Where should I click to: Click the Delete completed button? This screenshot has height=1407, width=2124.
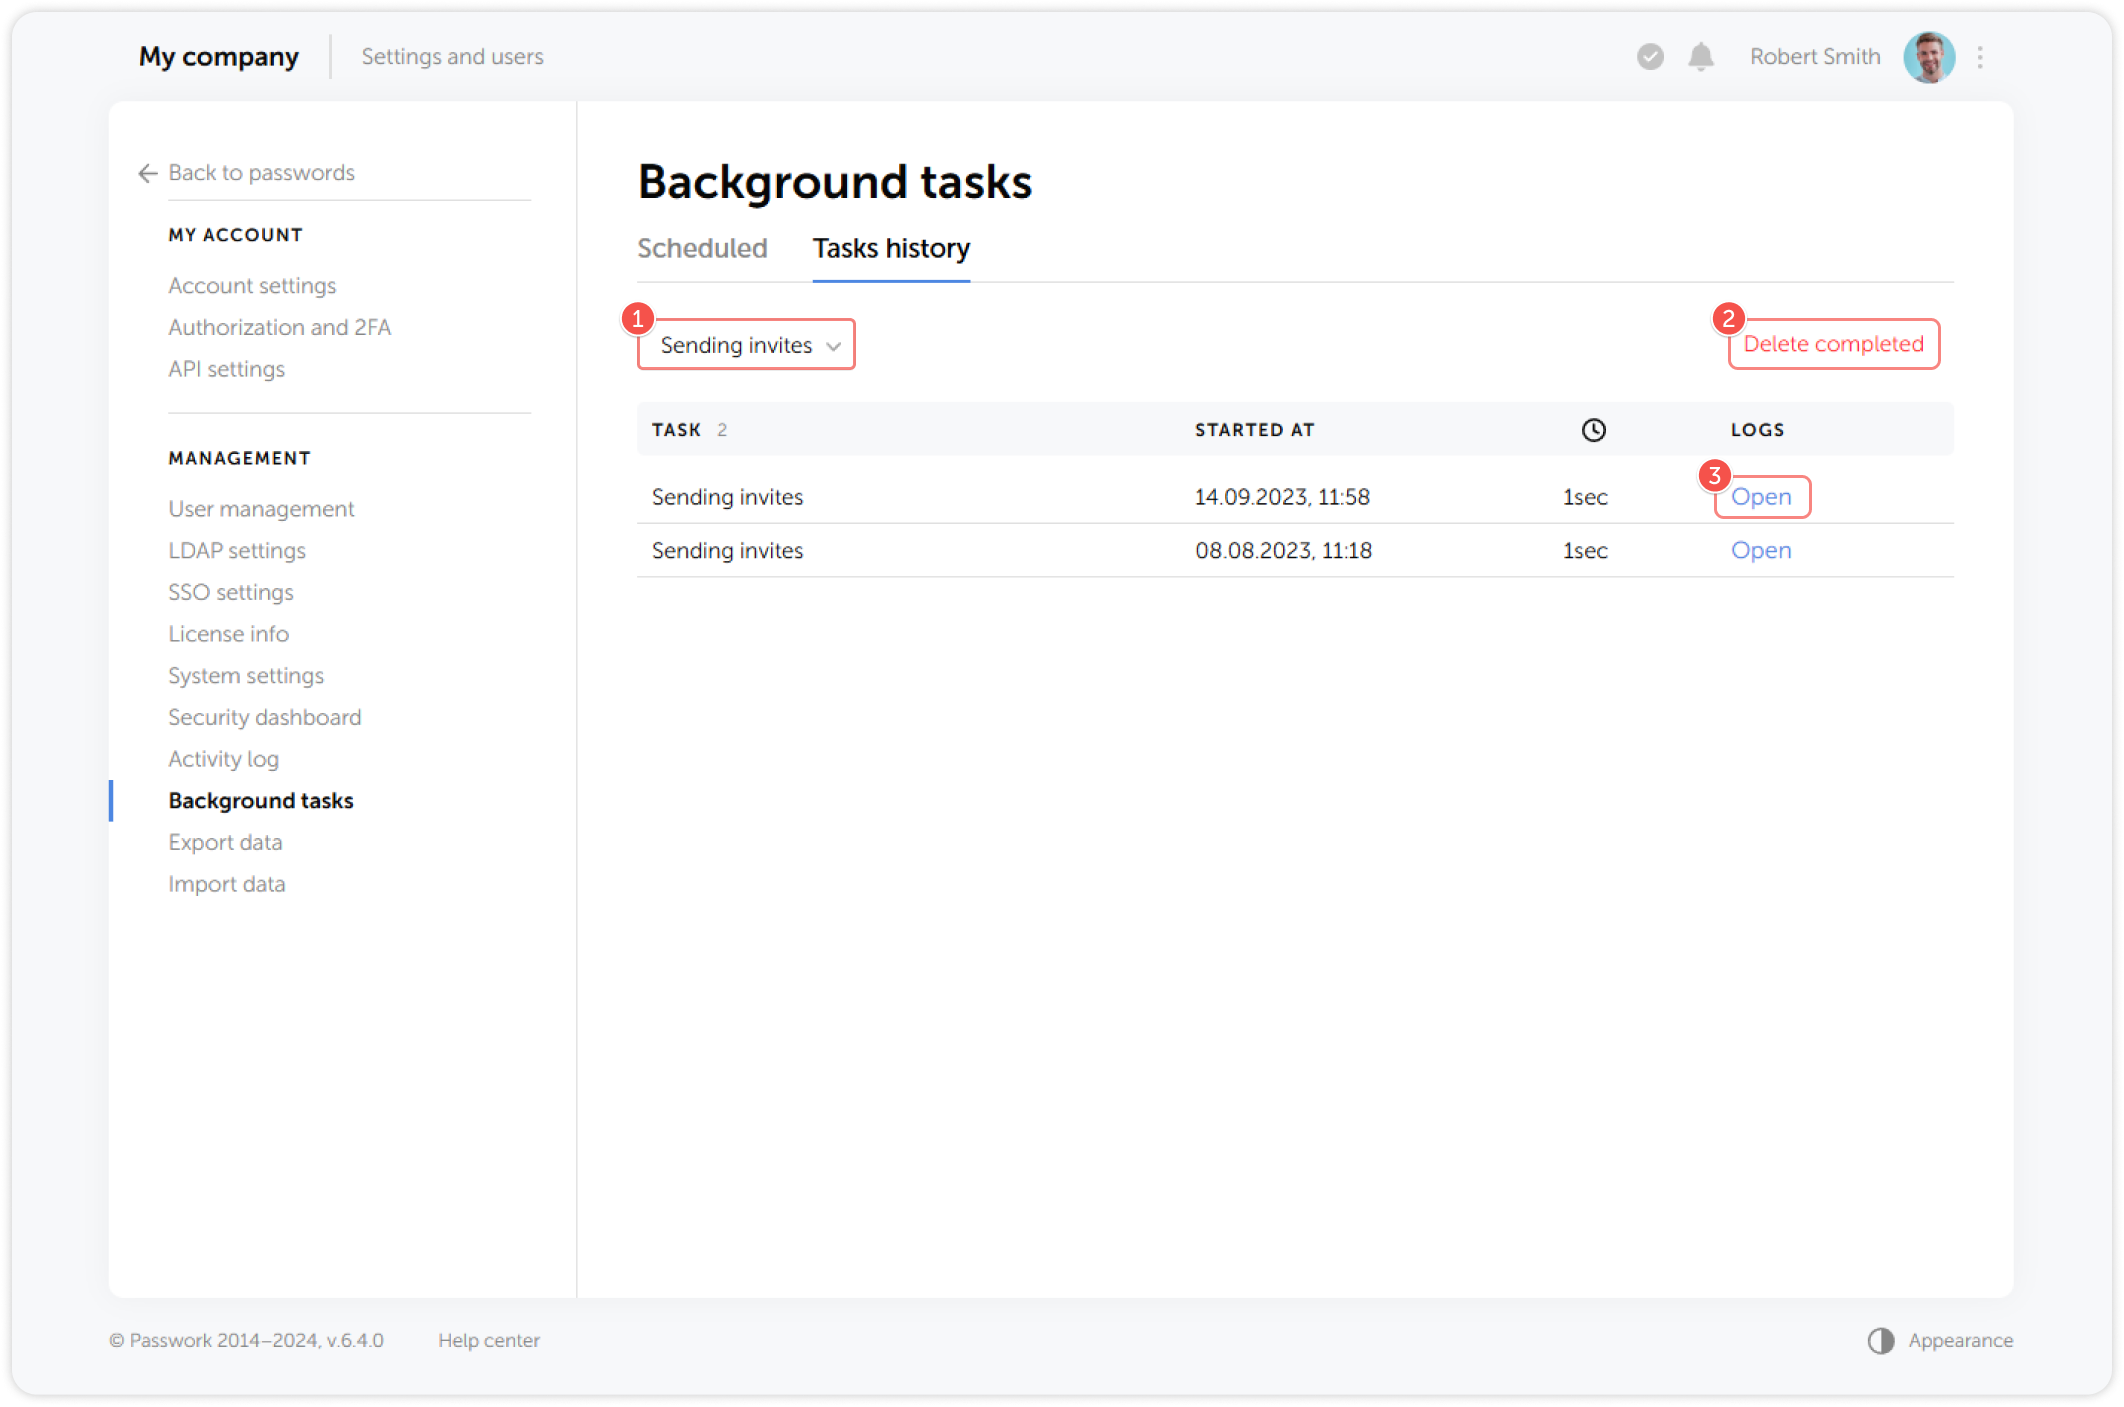tap(1833, 343)
